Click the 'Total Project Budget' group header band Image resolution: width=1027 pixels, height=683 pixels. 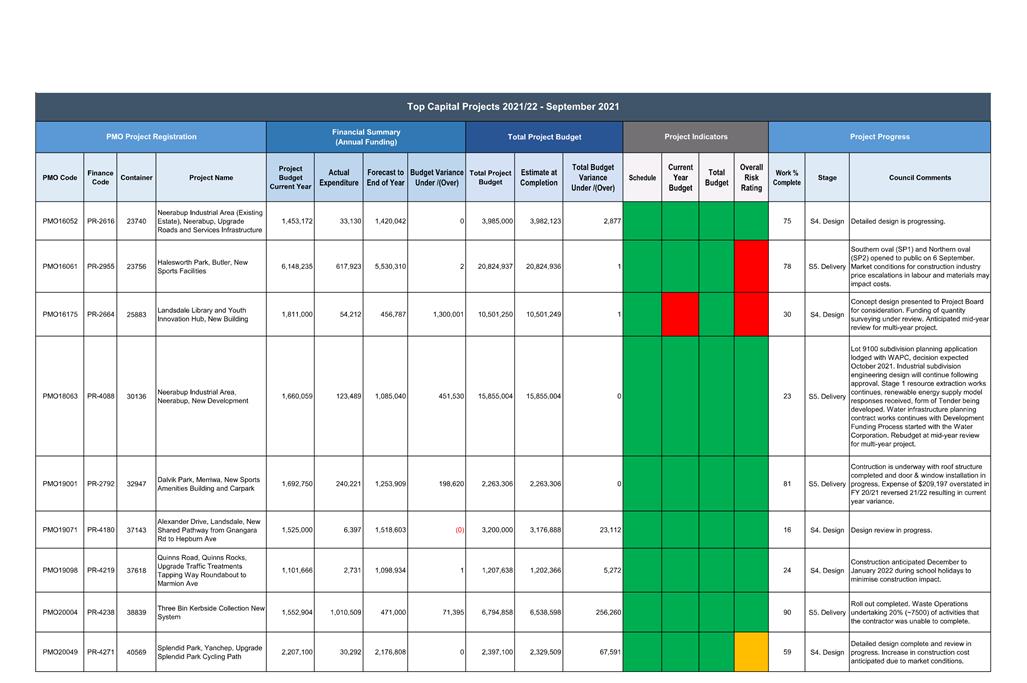click(x=544, y=137)
